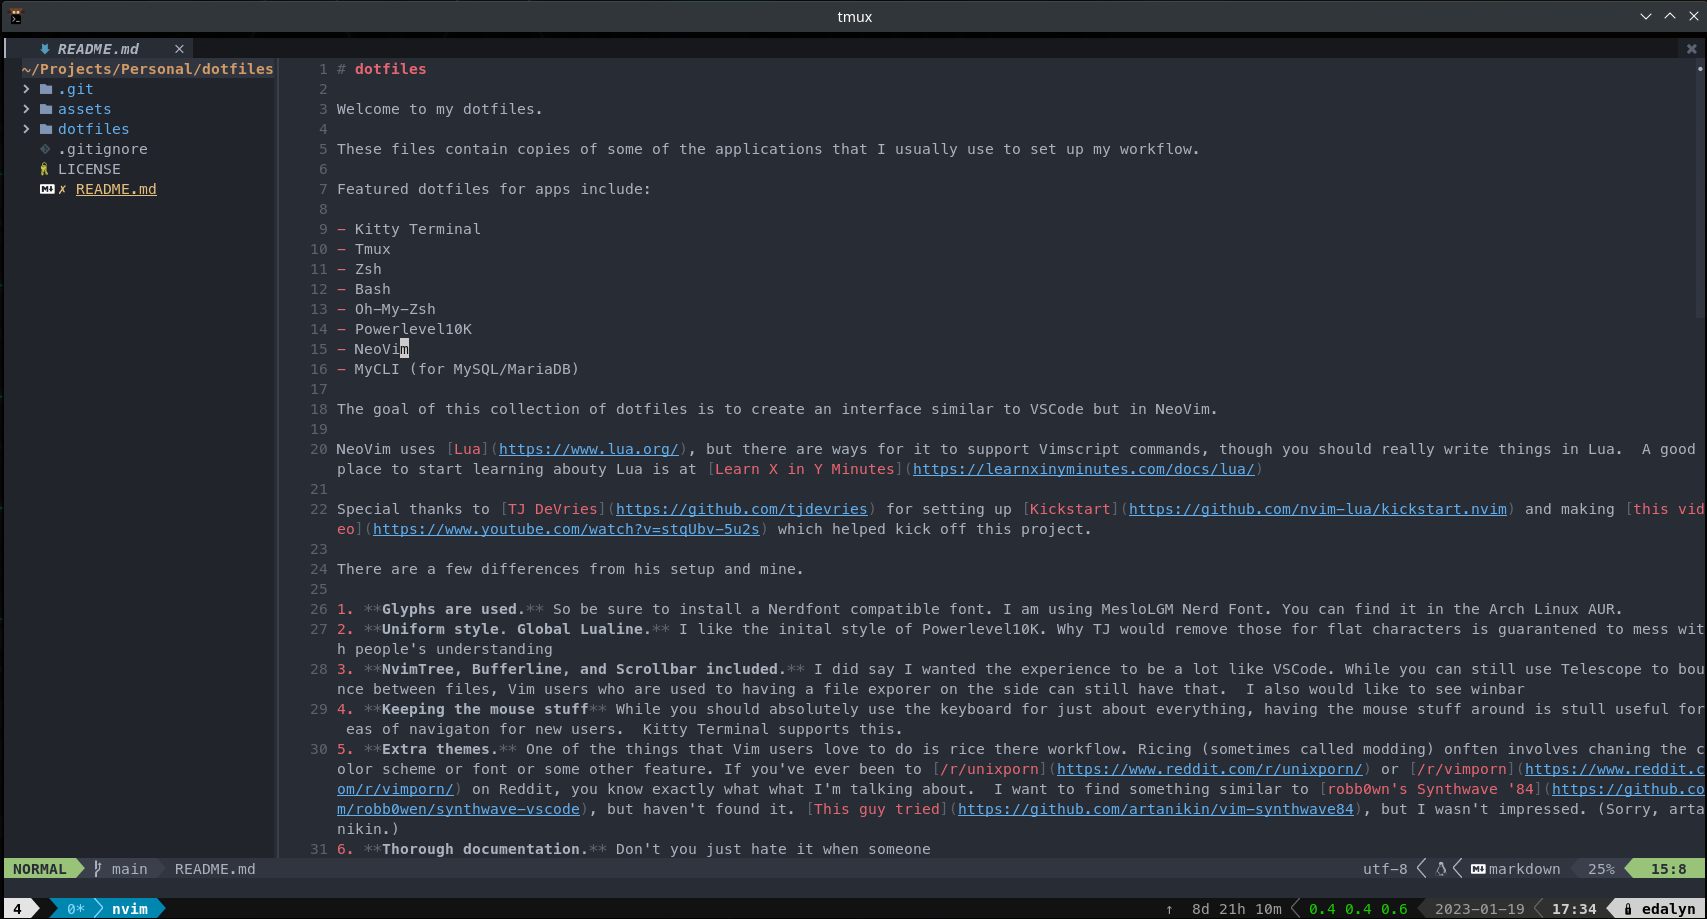
Task: Select the dotfiles folder name in tree
Action: click(94, 129)
